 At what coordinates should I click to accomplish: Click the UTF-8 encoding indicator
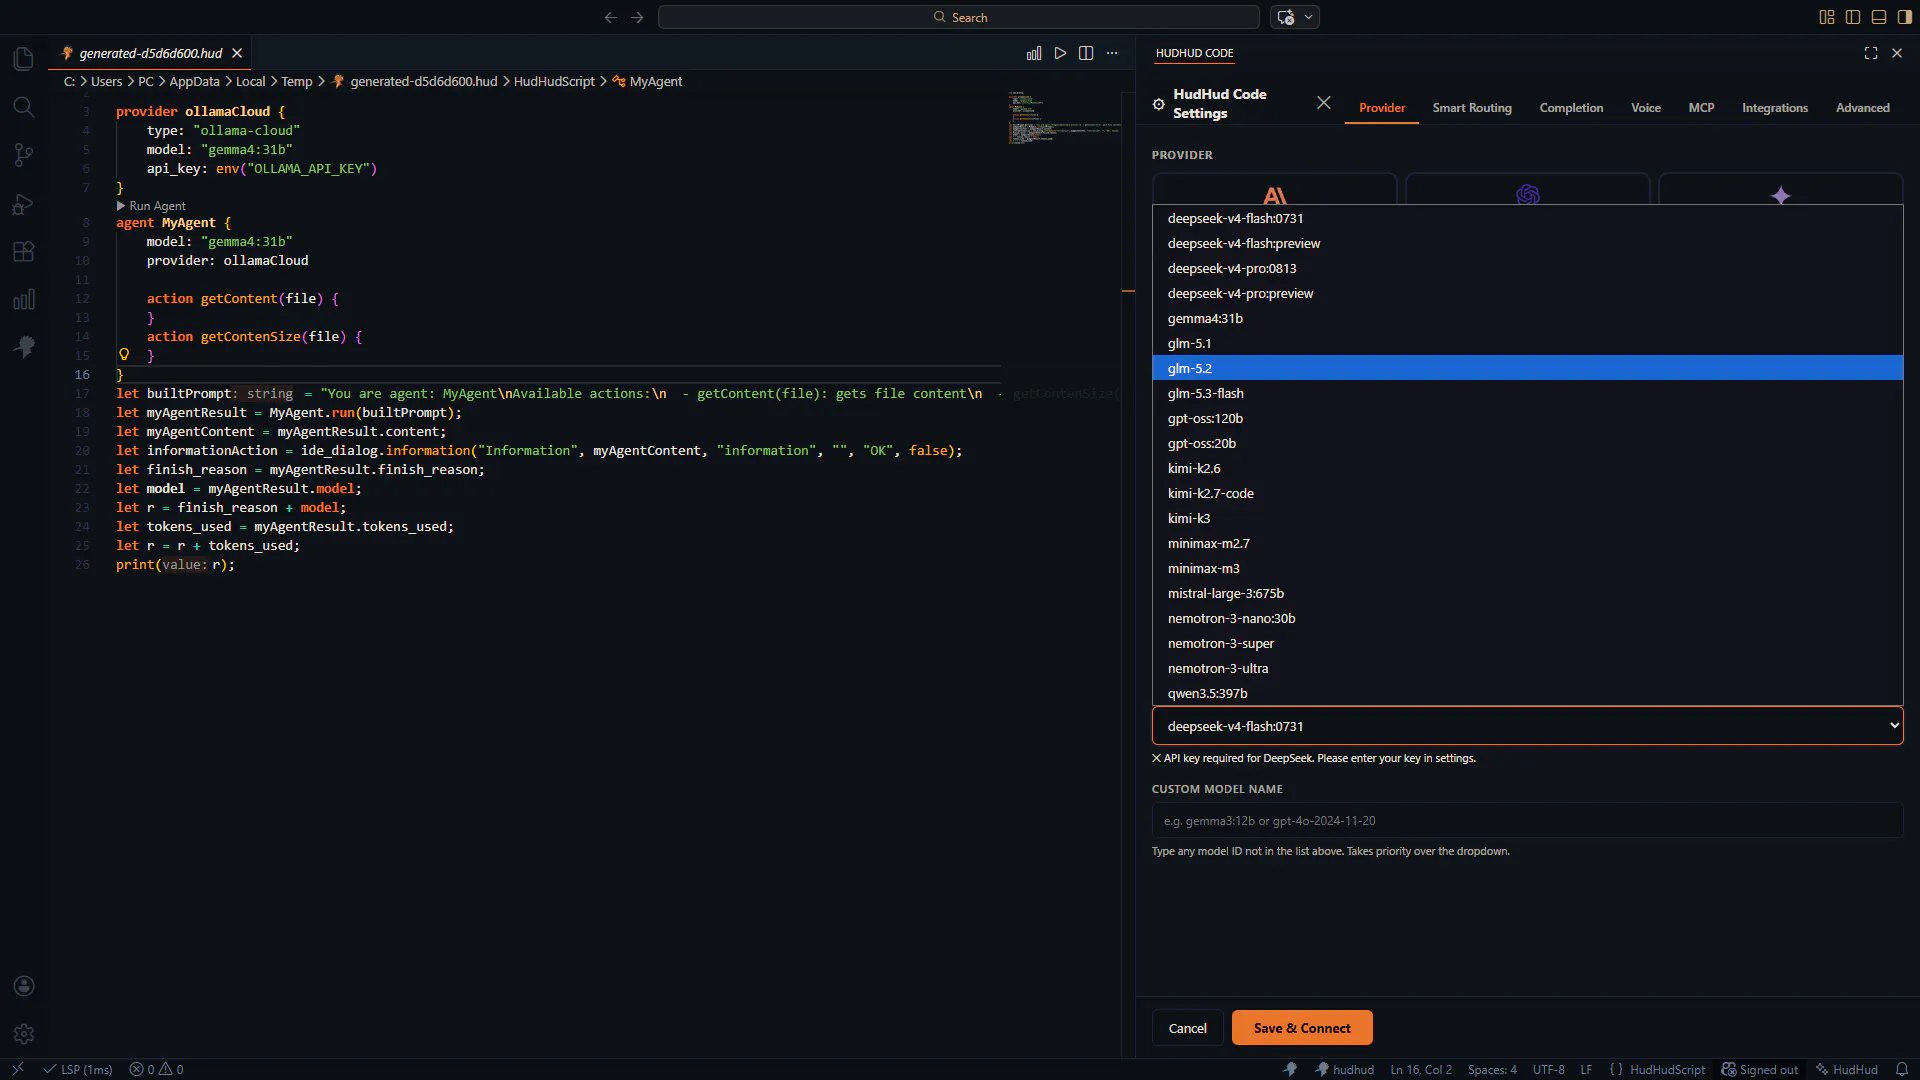click(1548, 1069)
